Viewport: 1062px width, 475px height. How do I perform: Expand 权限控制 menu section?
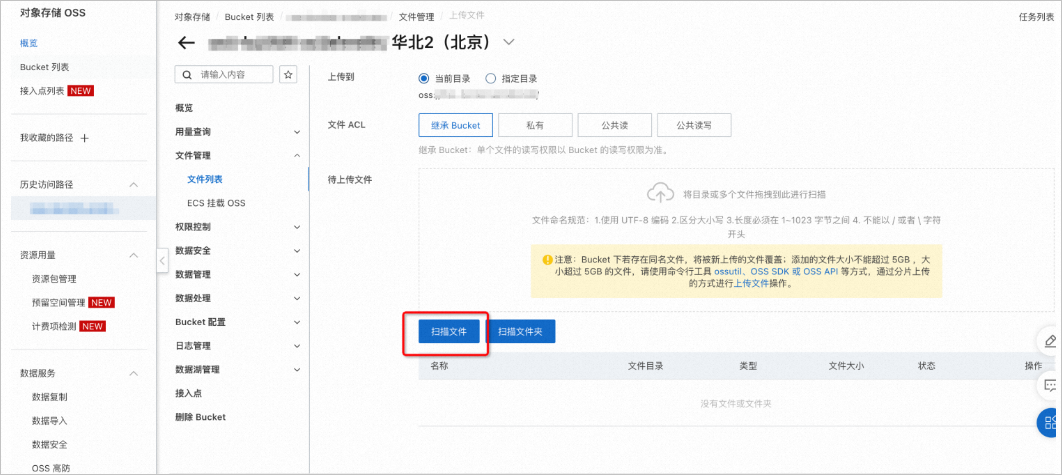pyautogui.click(x=297, y=227)
